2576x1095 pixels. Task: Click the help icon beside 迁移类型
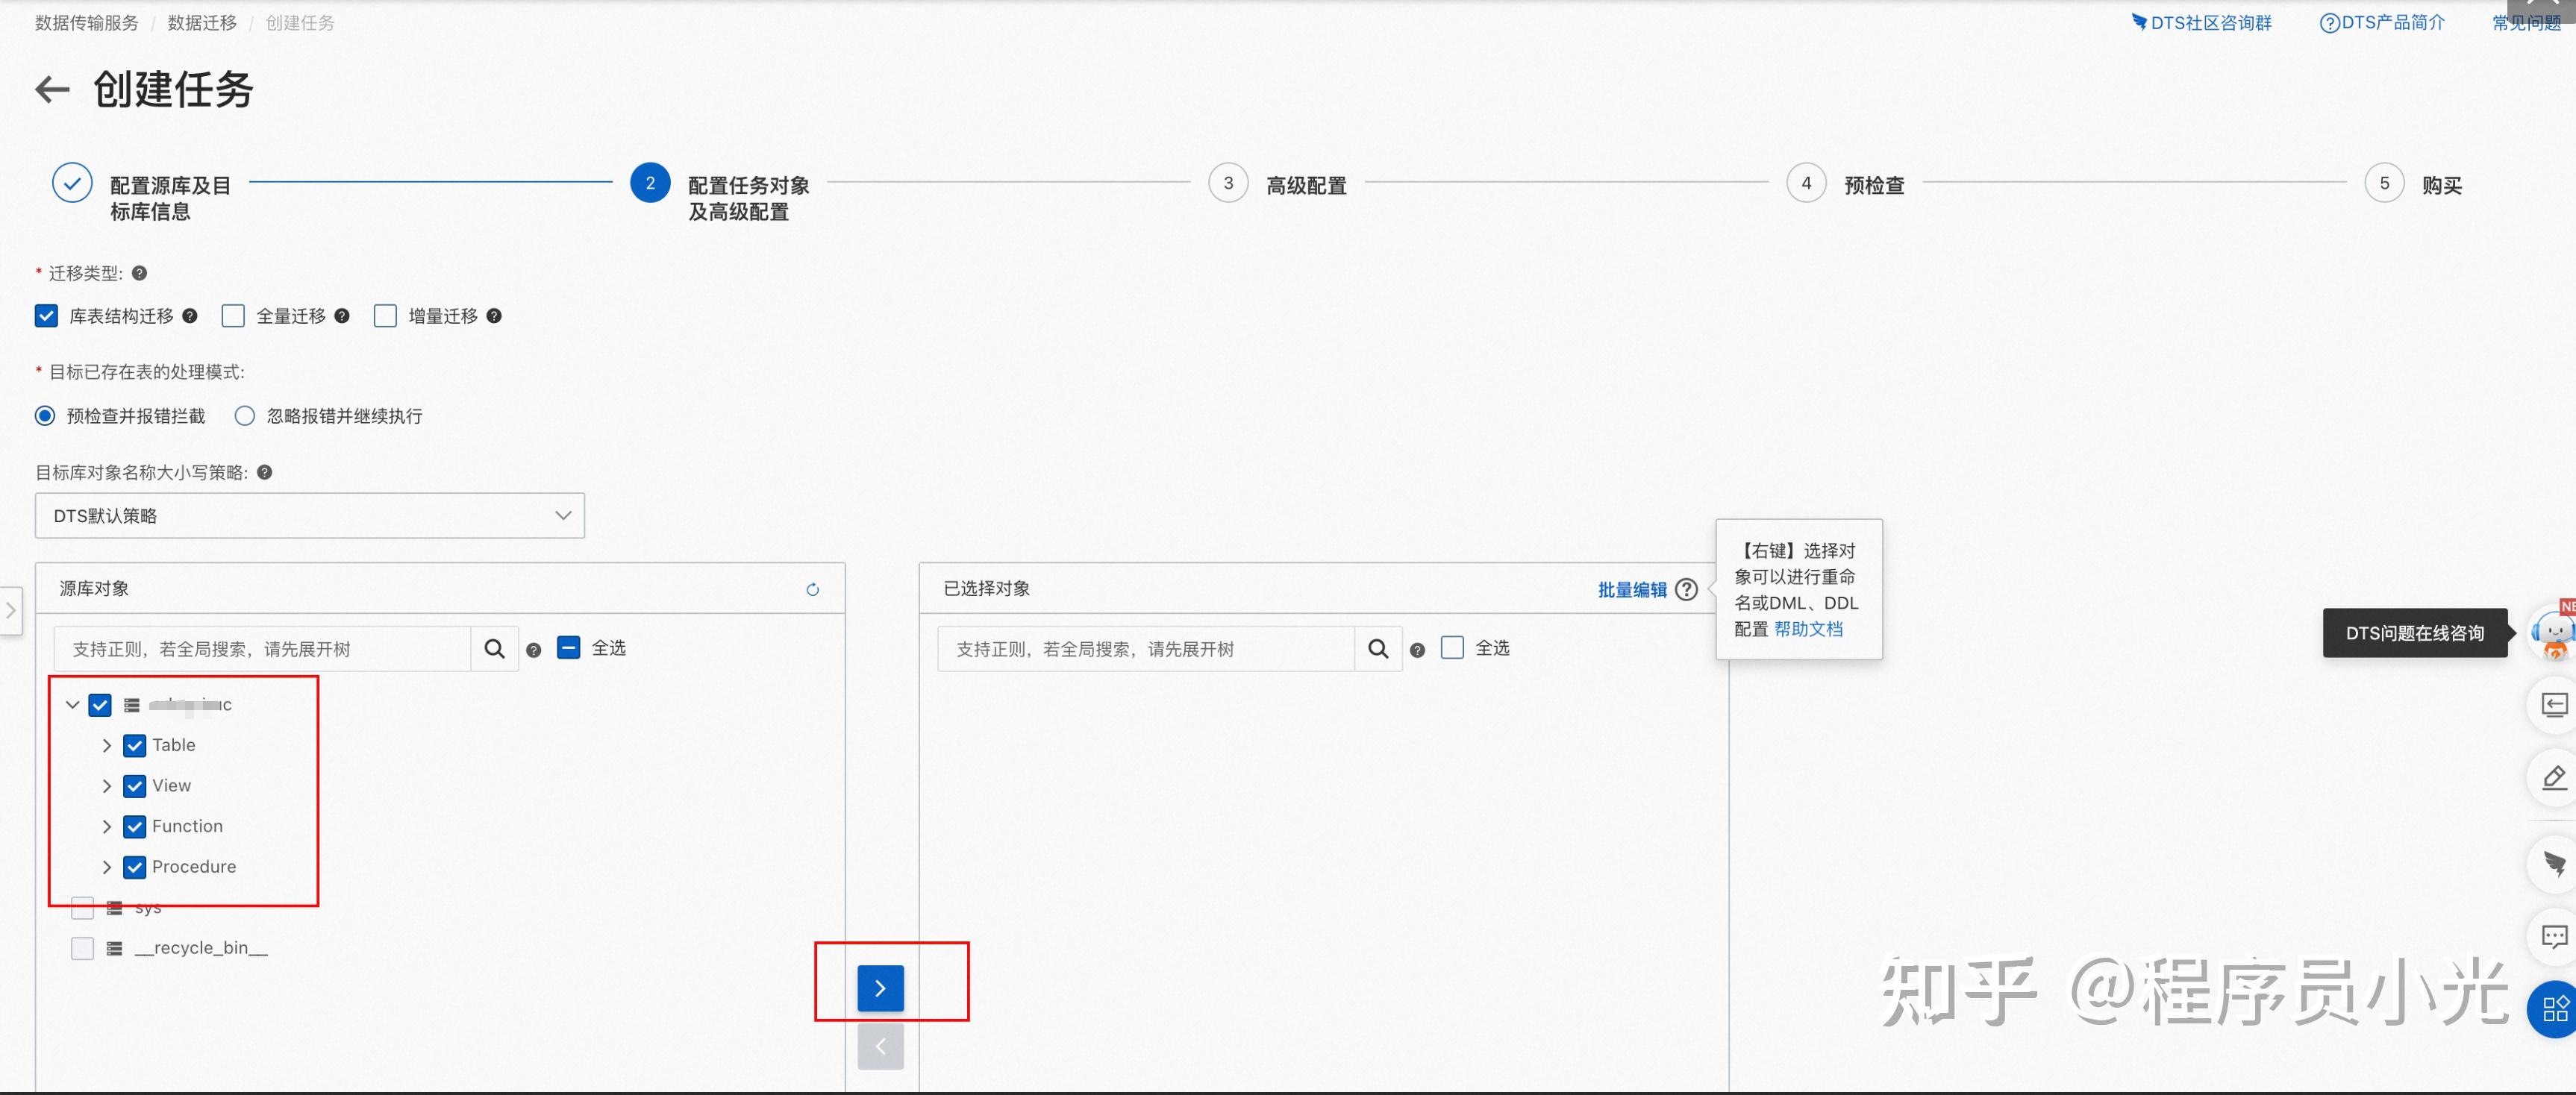tap(140, 273)
